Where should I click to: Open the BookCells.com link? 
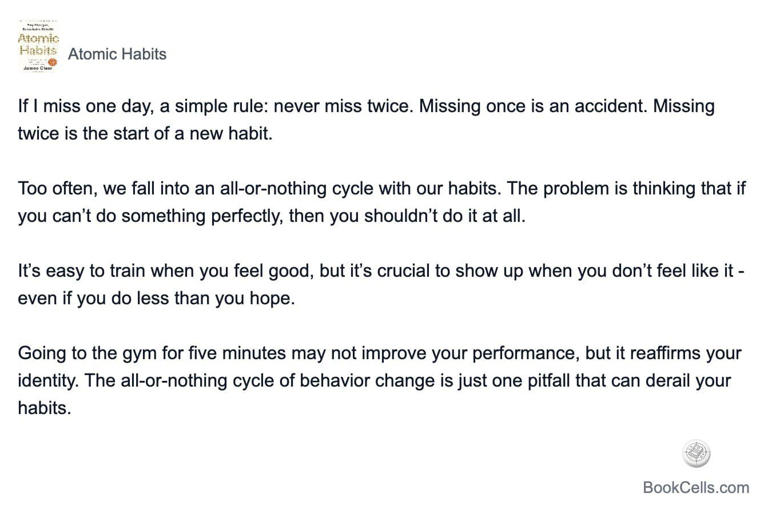(x=695, y=488)
